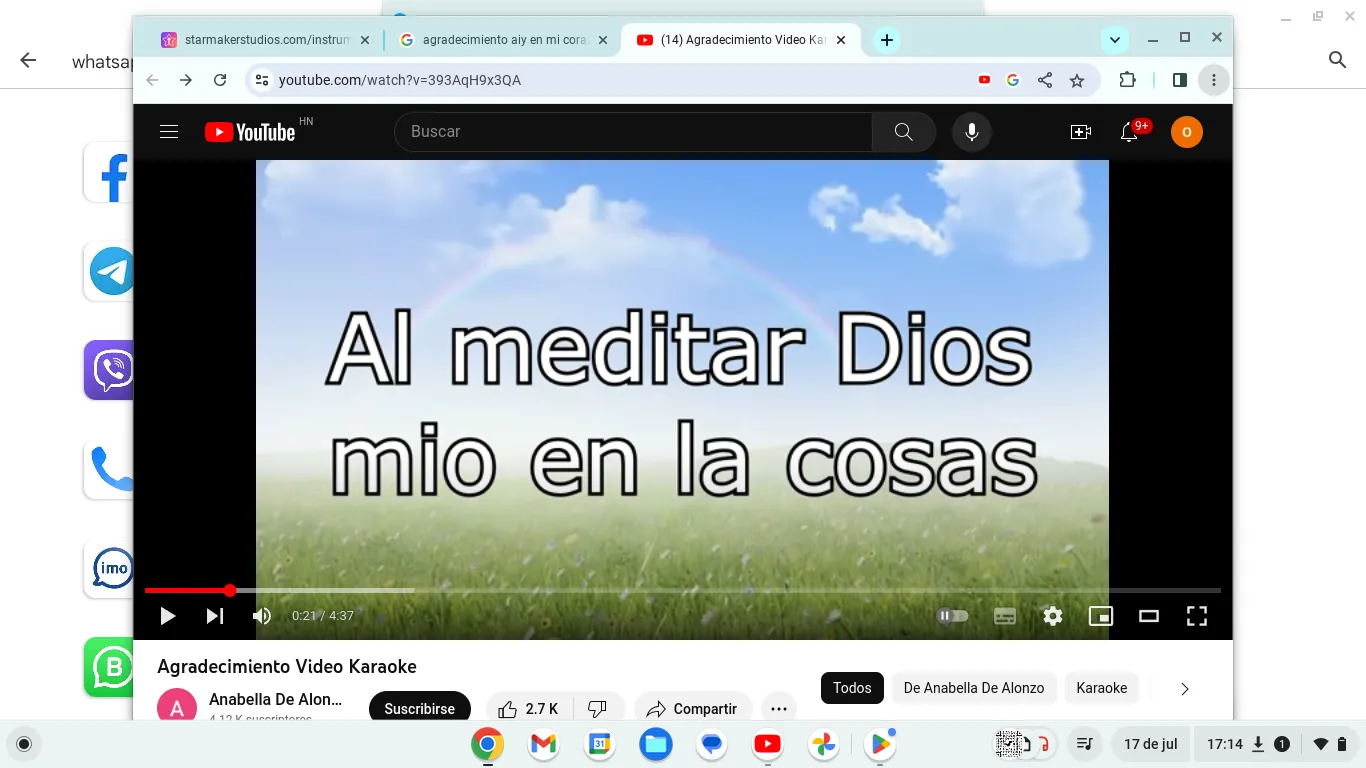Select the Karaoke filter chip
Viewport: 1366px width, 768px height.
1102,688
